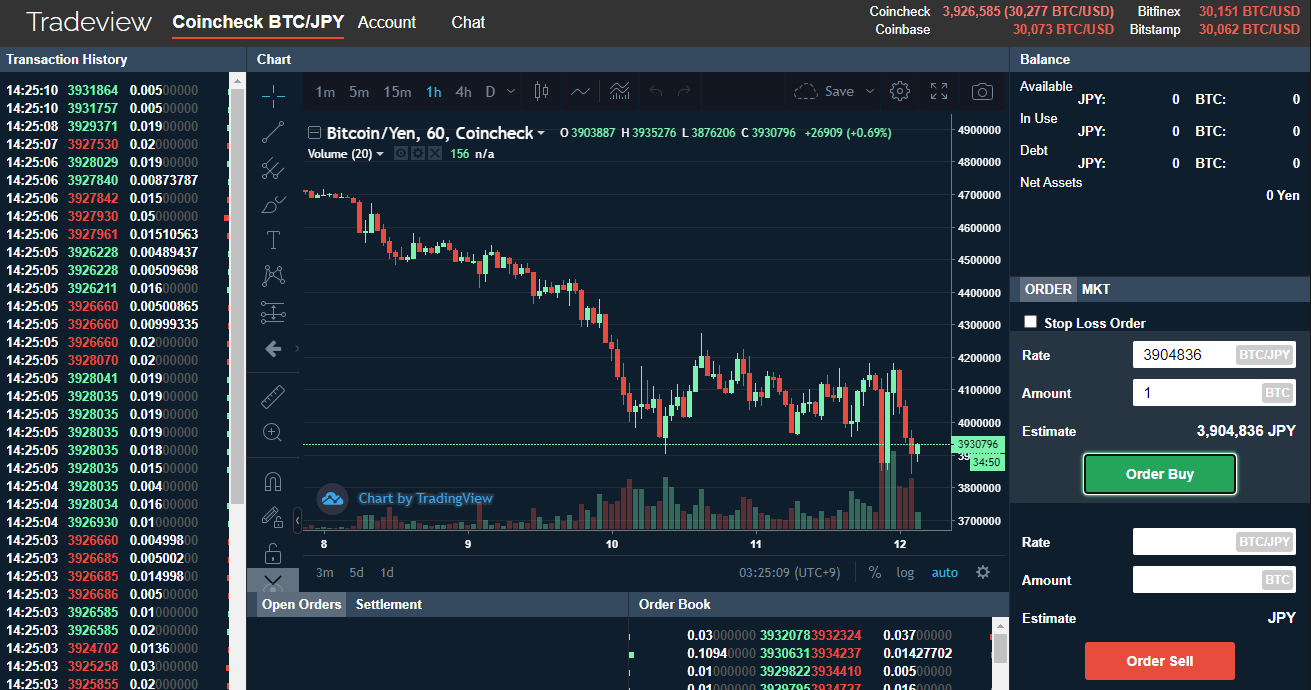Click the buy Rate input field
Image resolution: width=1311 pixels, height=690 pixels.
pos(1214,355)
